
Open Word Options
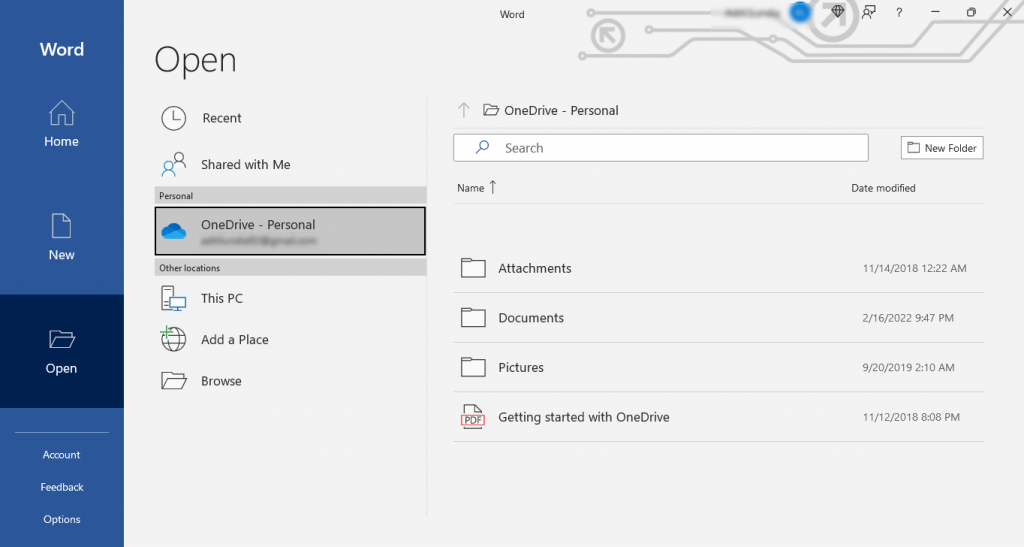61,519
